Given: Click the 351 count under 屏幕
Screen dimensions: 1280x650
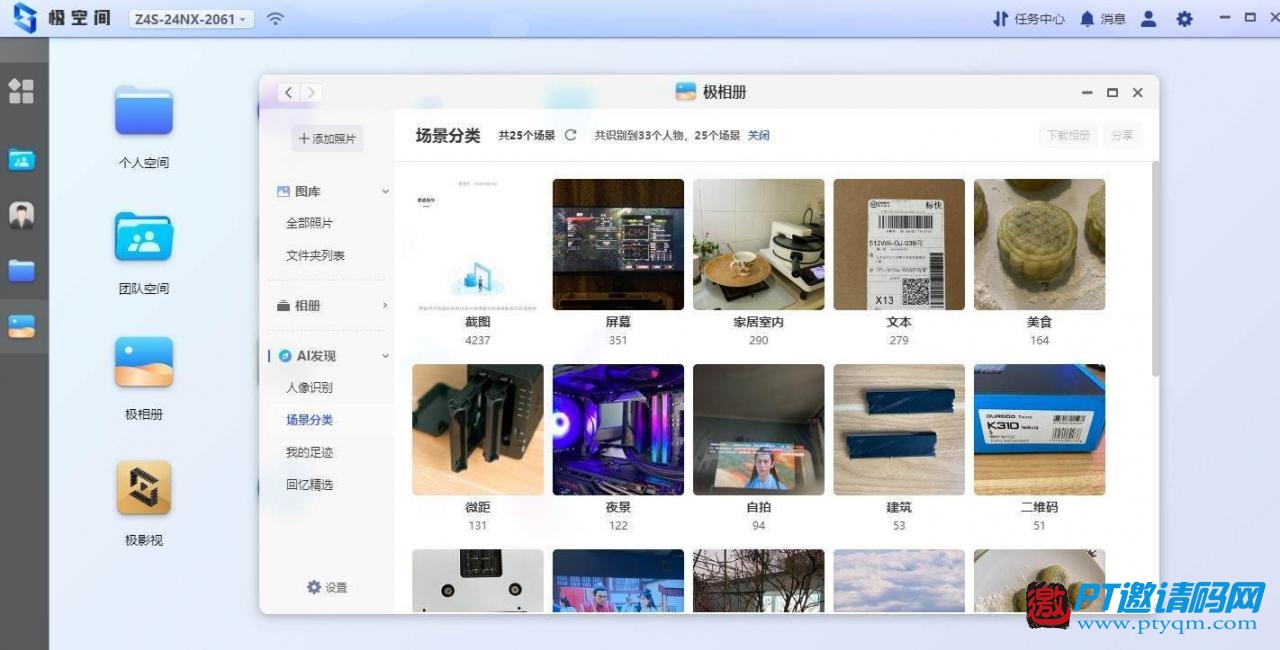Looking at the screenshot, I should (618, 340).
